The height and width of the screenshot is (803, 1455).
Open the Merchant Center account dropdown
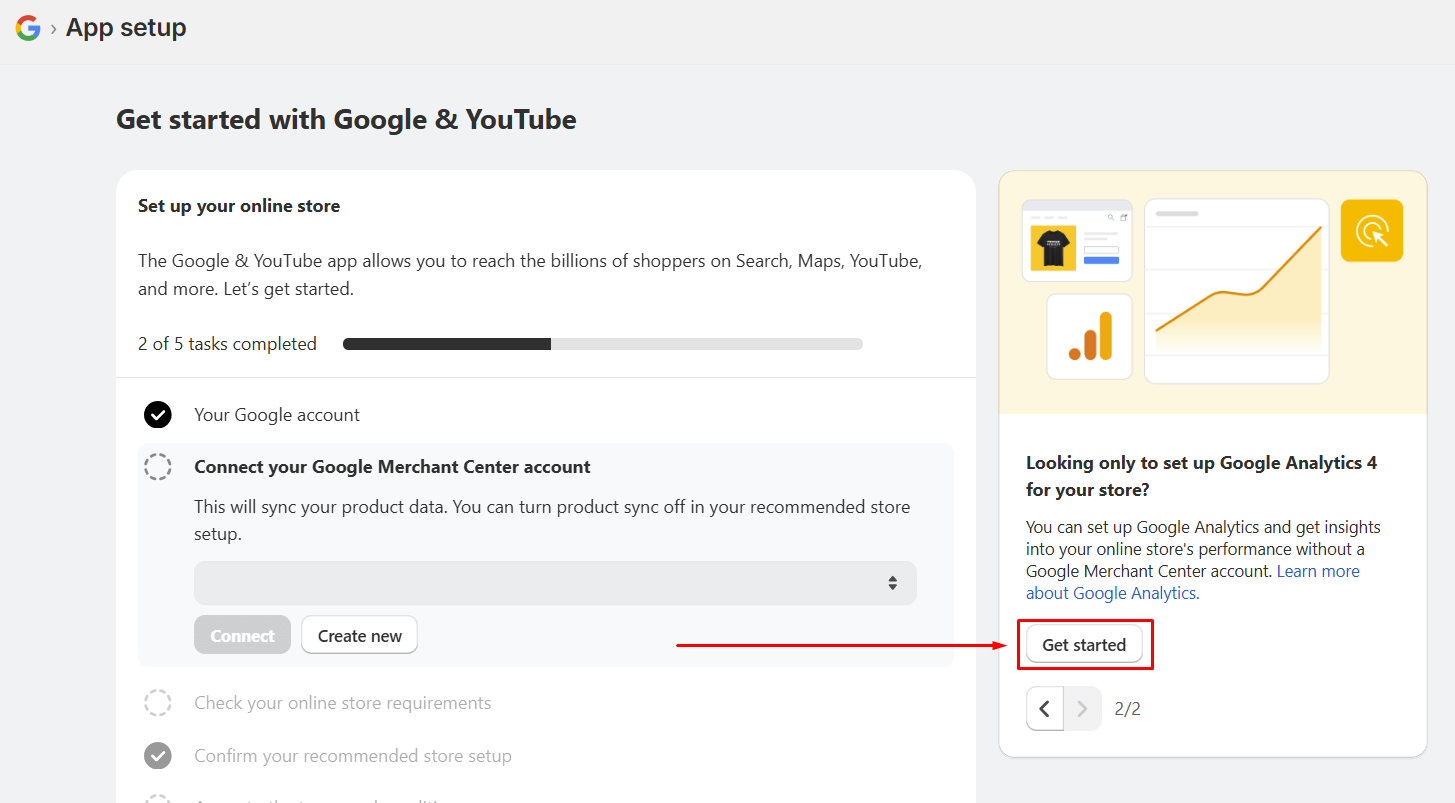555,582
